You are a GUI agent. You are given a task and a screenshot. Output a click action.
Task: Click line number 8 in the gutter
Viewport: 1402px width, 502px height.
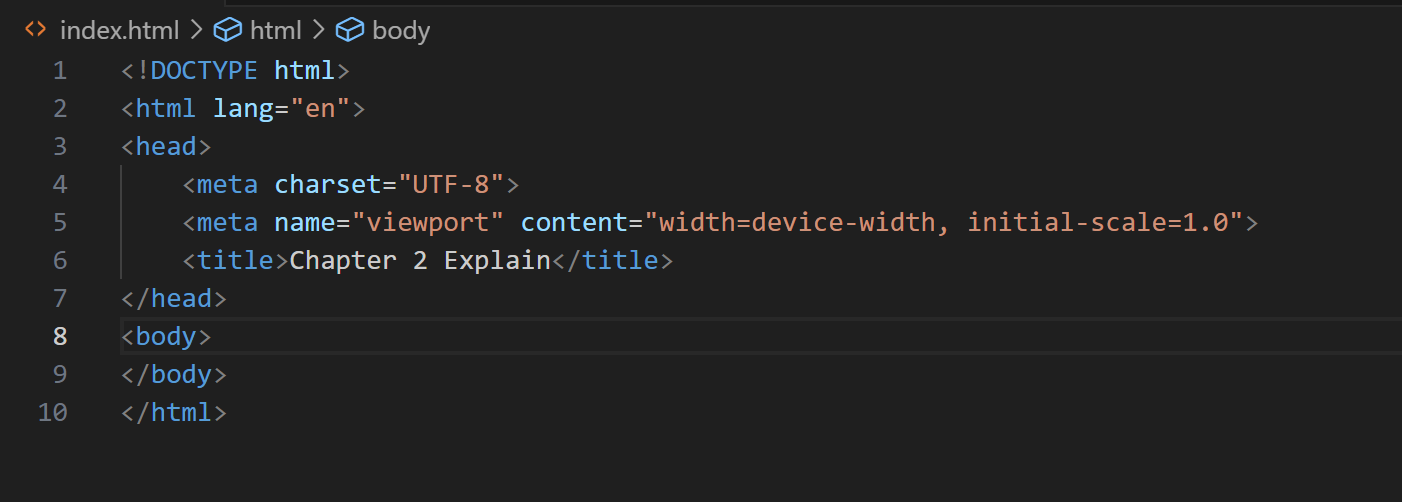(x=60, y=336)
